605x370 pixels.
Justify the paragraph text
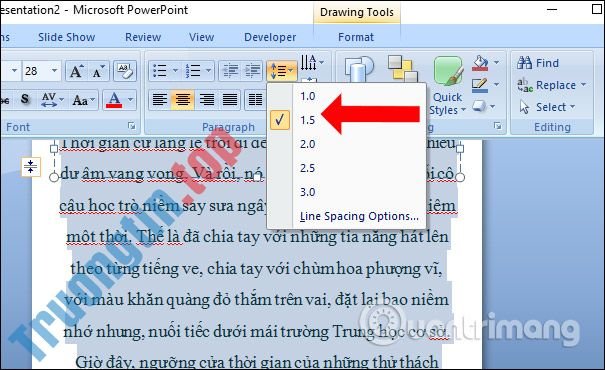coord(230,100)
